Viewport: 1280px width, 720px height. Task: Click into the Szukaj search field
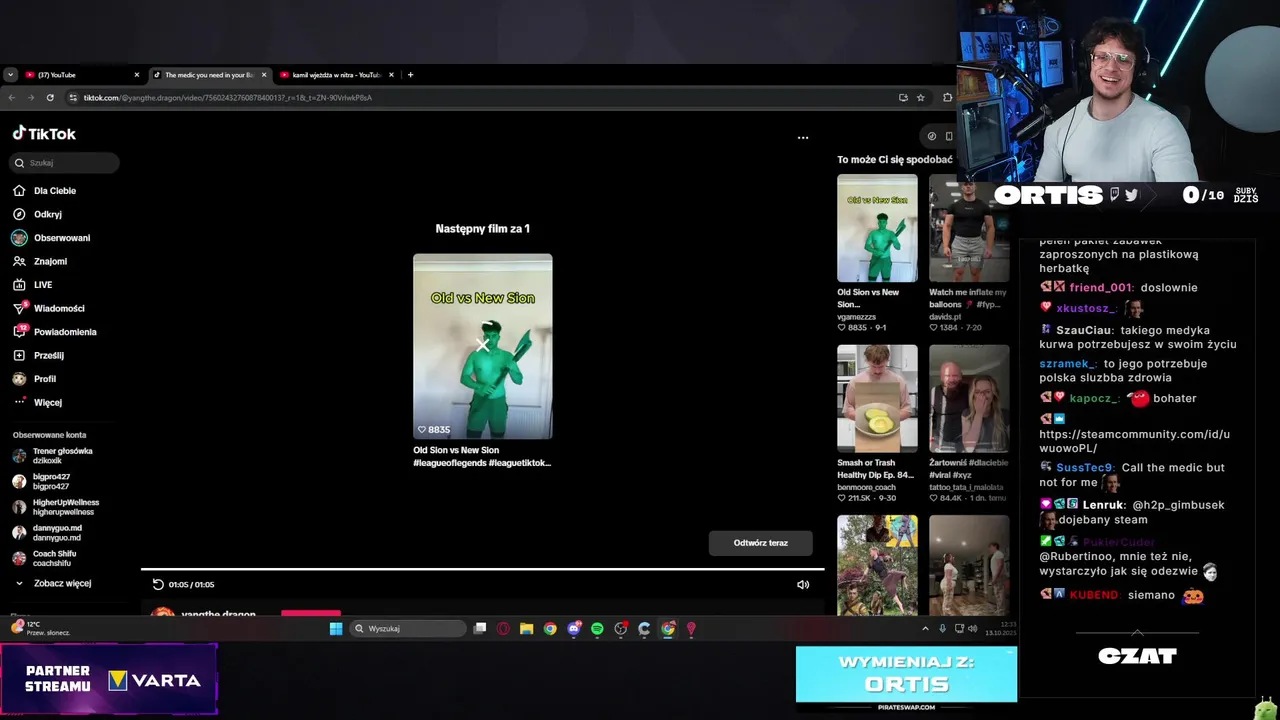point(64,163)
